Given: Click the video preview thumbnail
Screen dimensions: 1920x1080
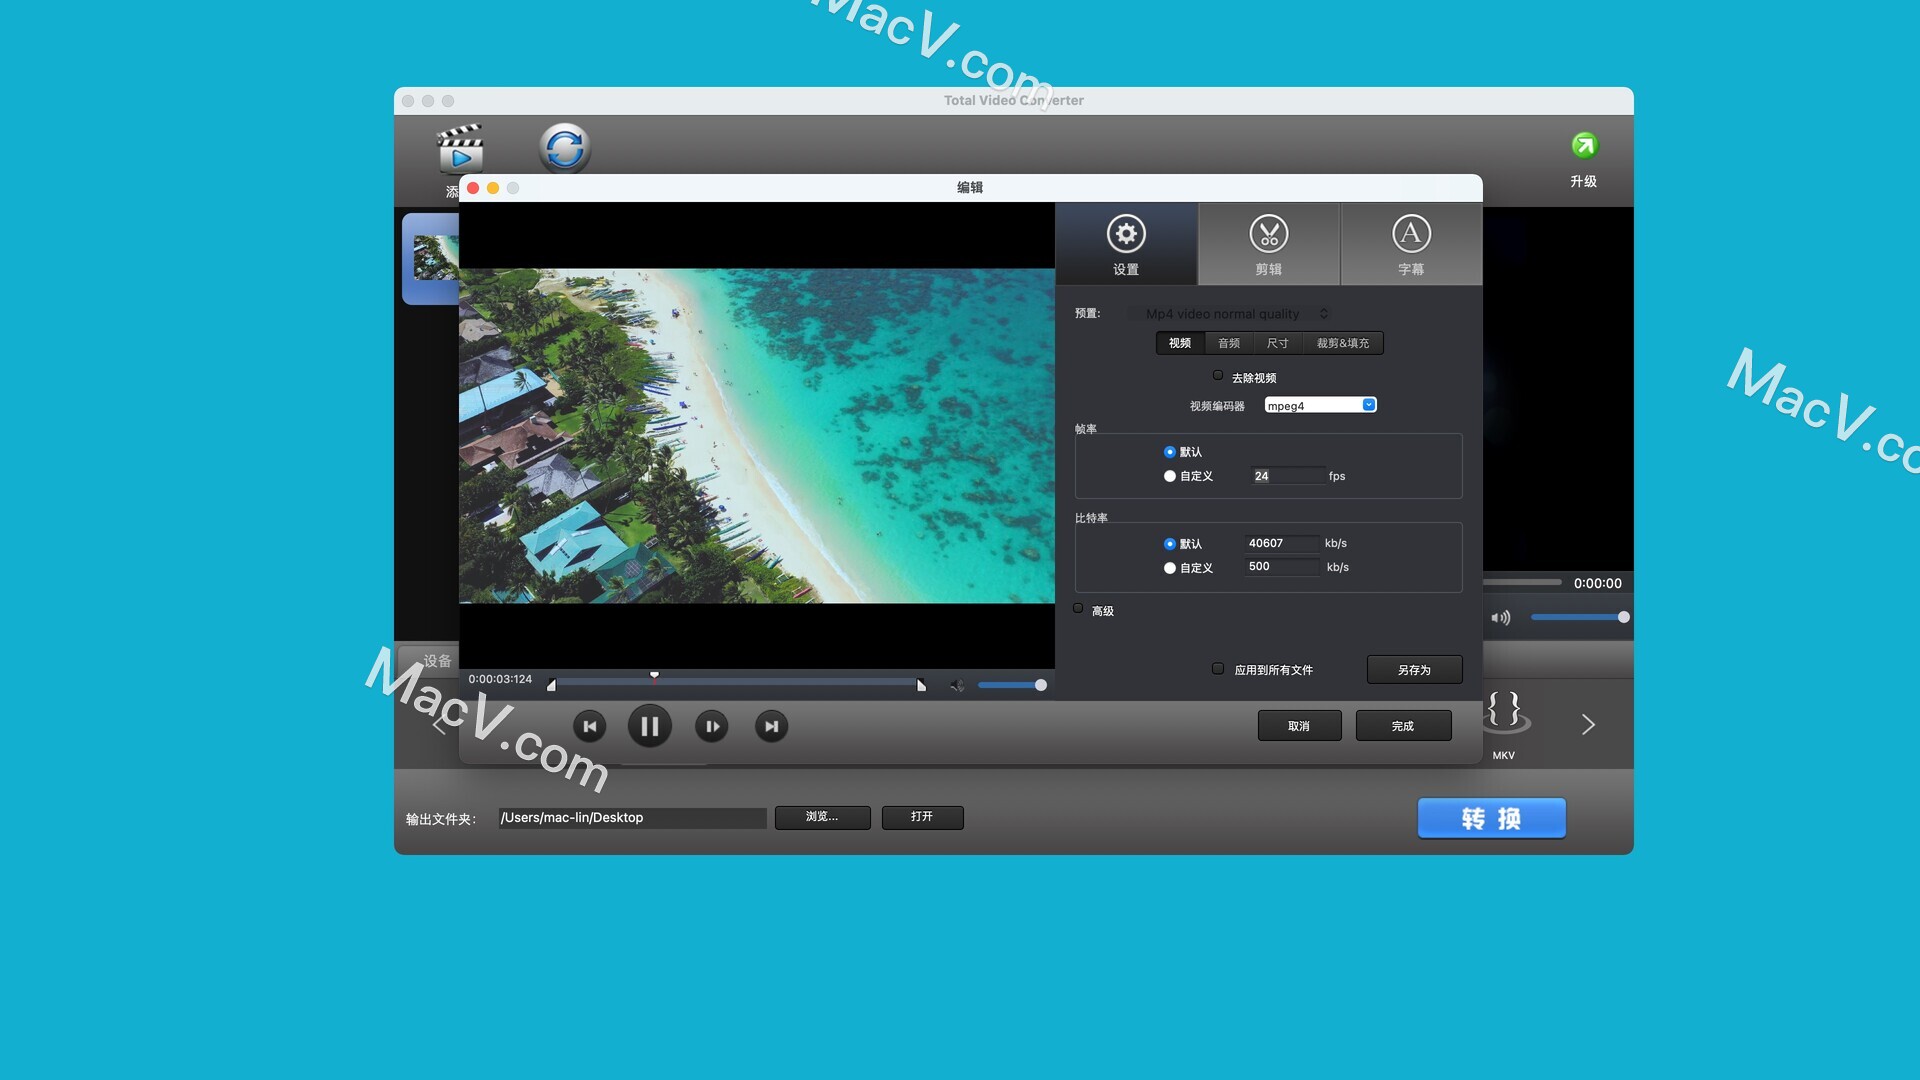Looking at the screenshot, I should (435, 257).
